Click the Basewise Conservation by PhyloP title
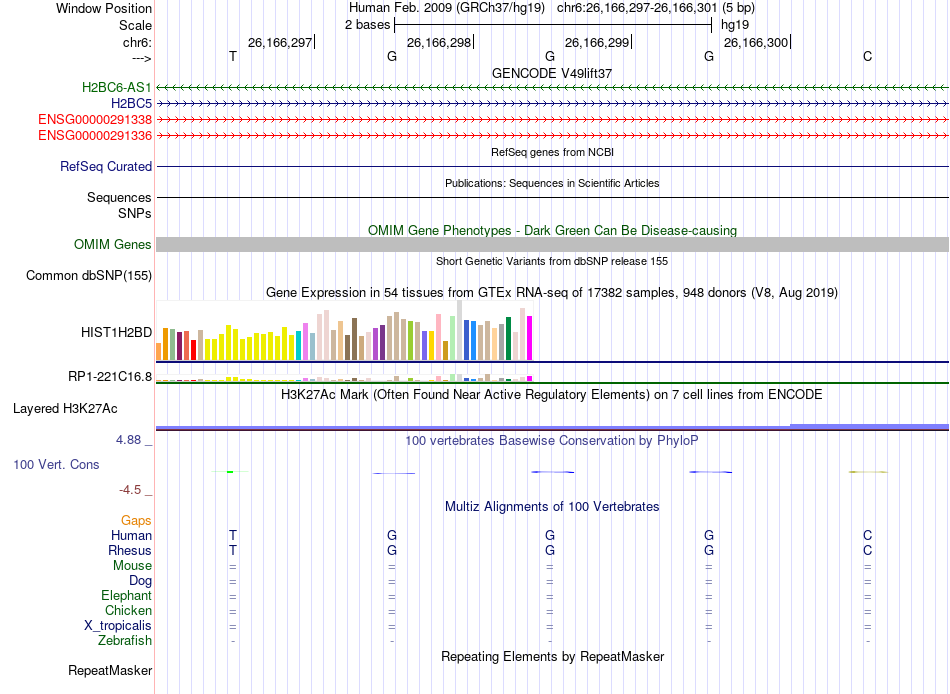Viewport: 950px width, 694px height. pyautogui.click(x=551, y=441)
